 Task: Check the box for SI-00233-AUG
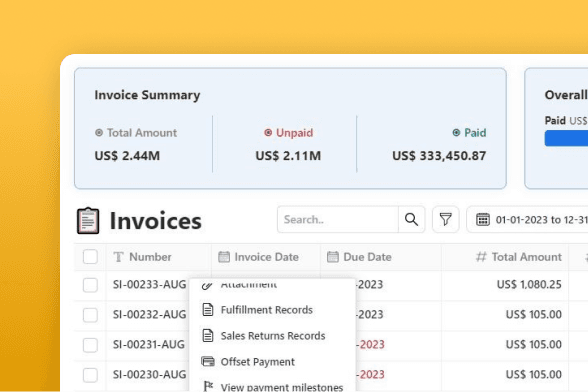click(90, 285)
